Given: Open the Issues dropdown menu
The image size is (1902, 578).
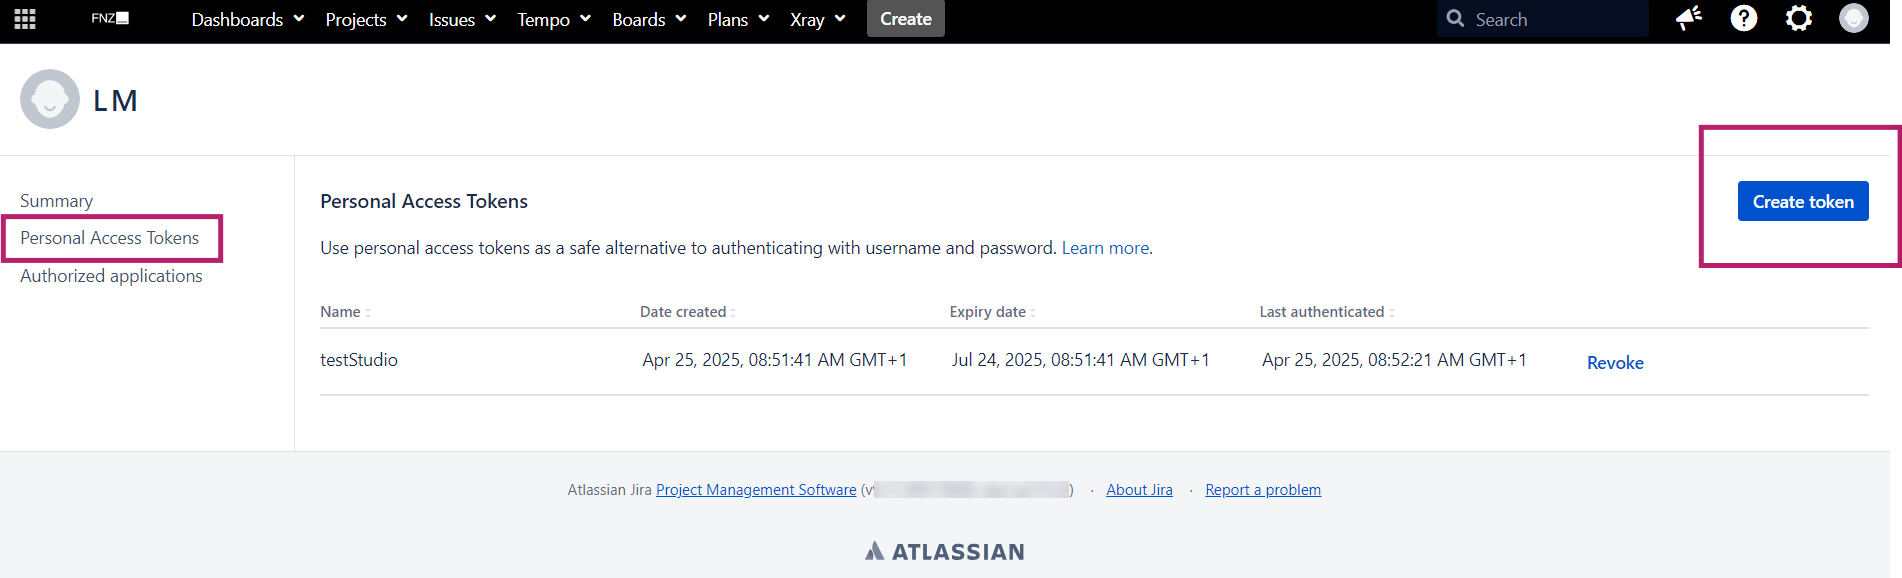Looking at the screenshot, I should click(x=462, y=19).
